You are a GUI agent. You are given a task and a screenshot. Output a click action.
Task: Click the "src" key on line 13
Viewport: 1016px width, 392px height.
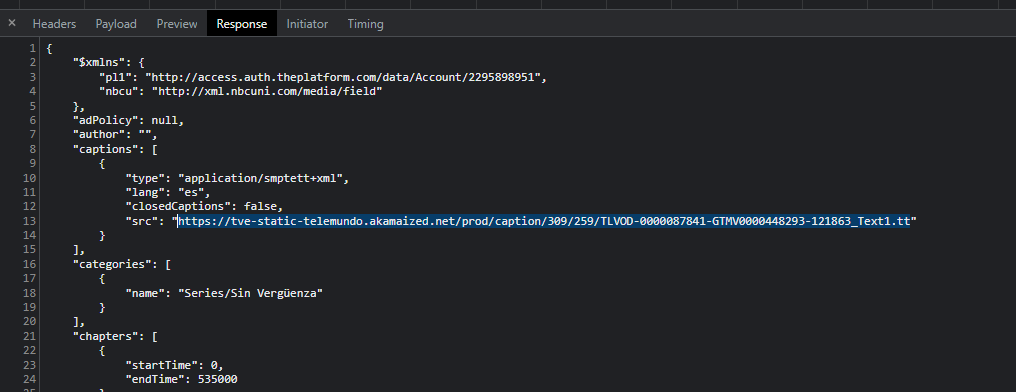[142, 221]
